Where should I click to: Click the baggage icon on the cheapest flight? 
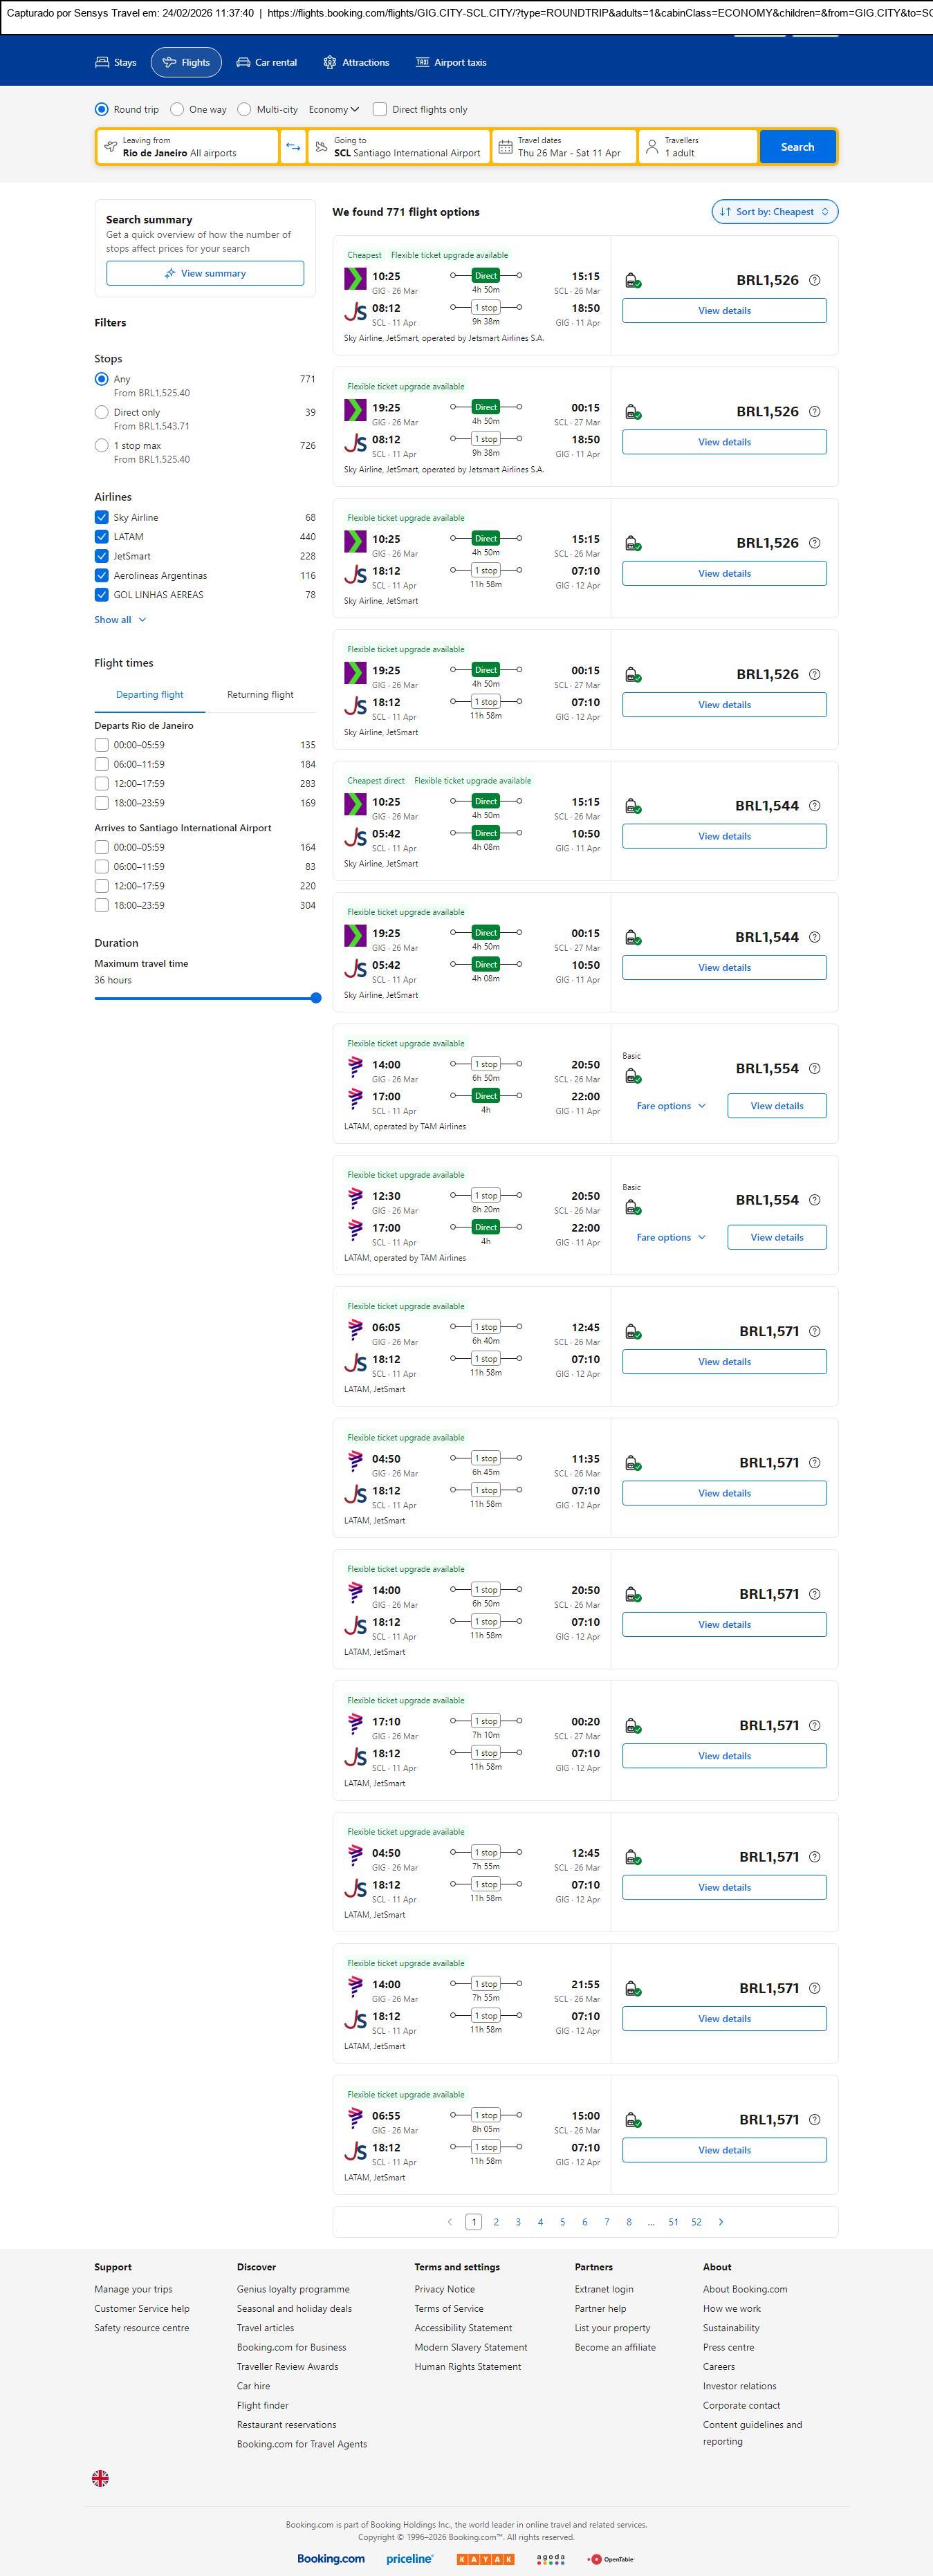[632, 281]
